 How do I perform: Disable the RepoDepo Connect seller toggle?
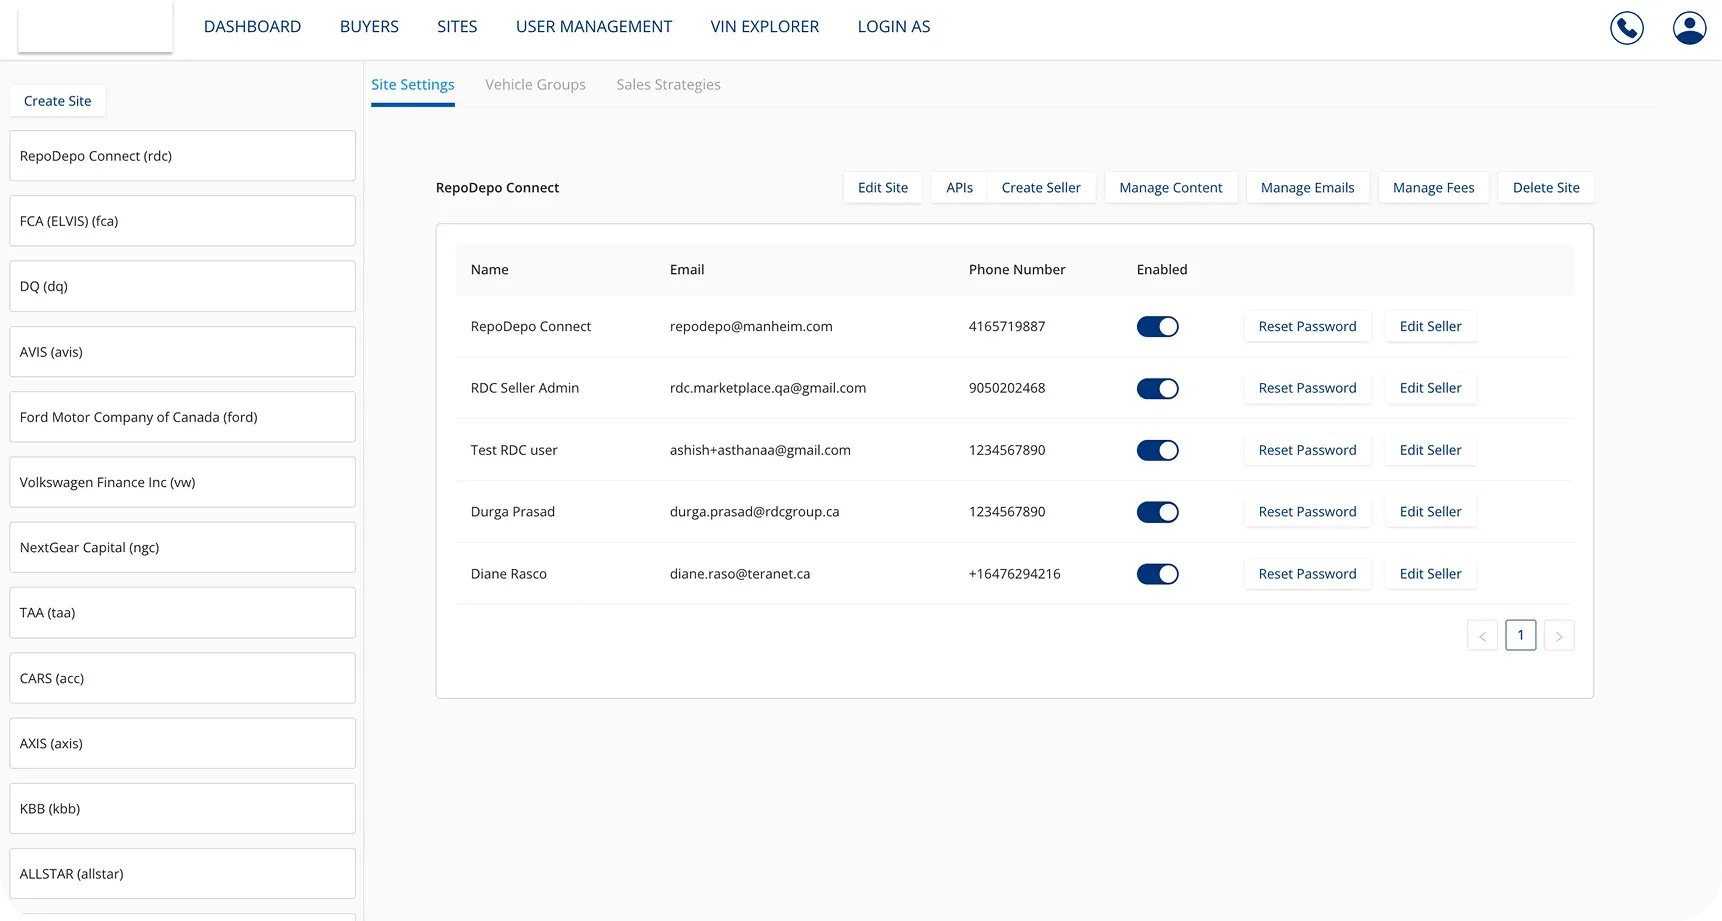click(1157, 327)
